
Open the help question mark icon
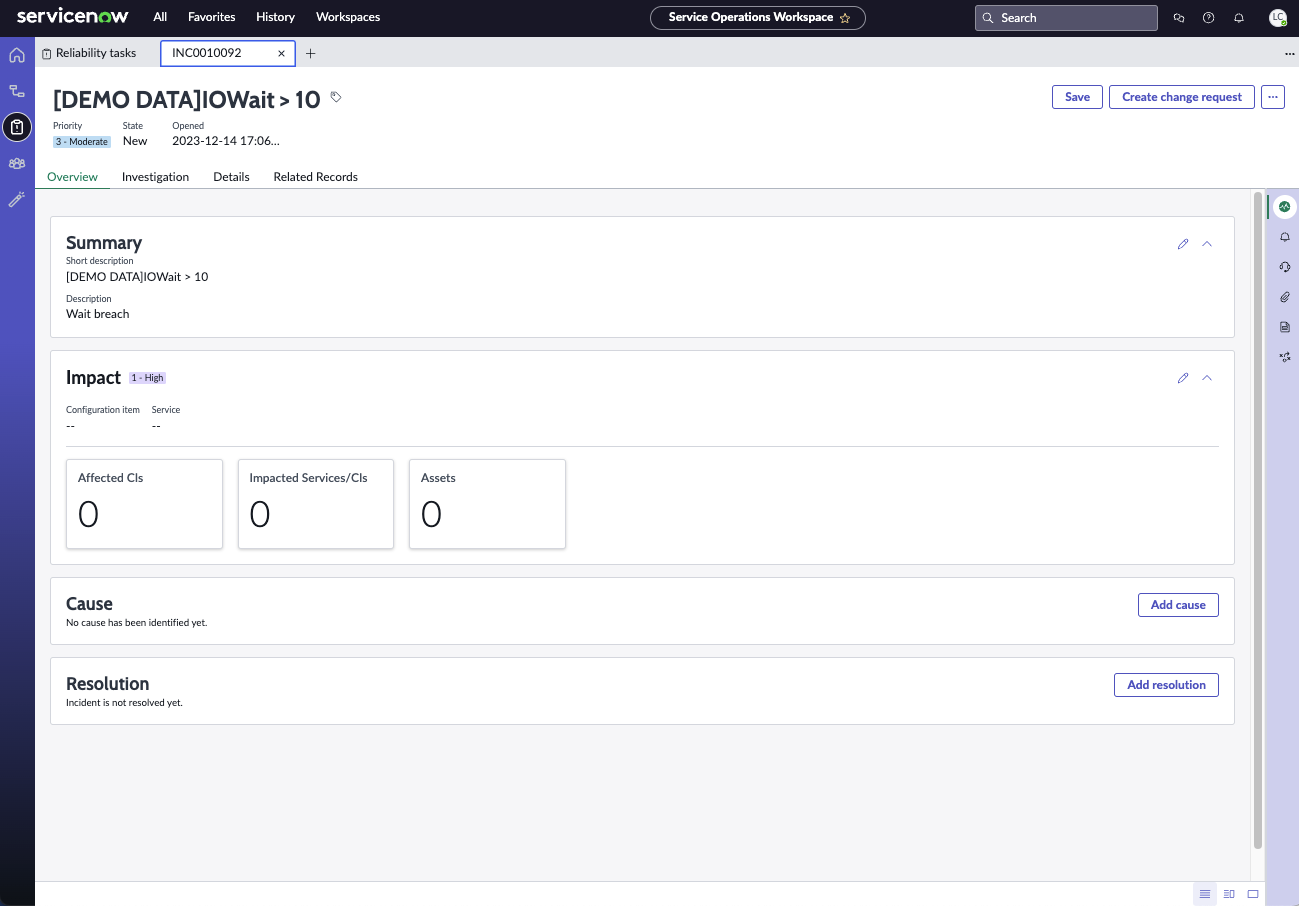point(1209,18)
